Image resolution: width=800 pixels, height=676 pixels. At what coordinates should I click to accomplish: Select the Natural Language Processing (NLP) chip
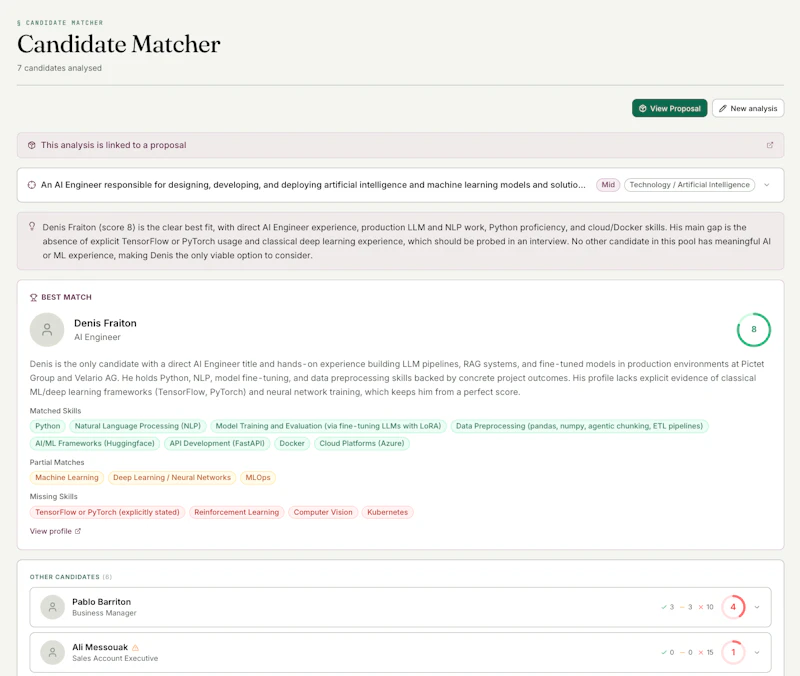pyautogui.click(x=138, y=426)
